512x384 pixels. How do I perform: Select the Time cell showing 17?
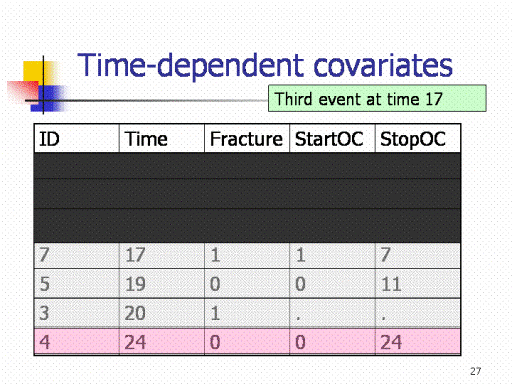pos(162,255)
